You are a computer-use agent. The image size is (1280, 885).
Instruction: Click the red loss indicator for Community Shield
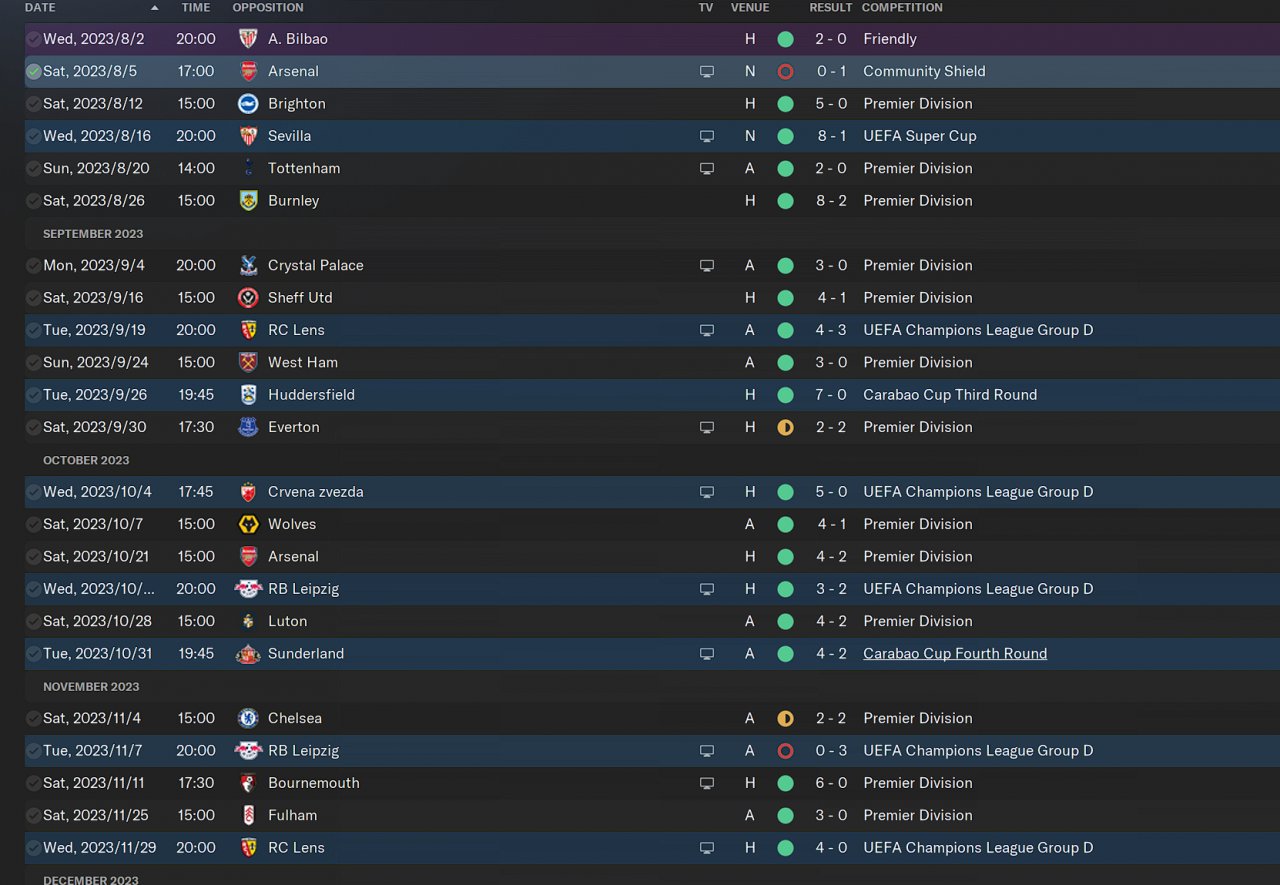[x=785, y=71]
